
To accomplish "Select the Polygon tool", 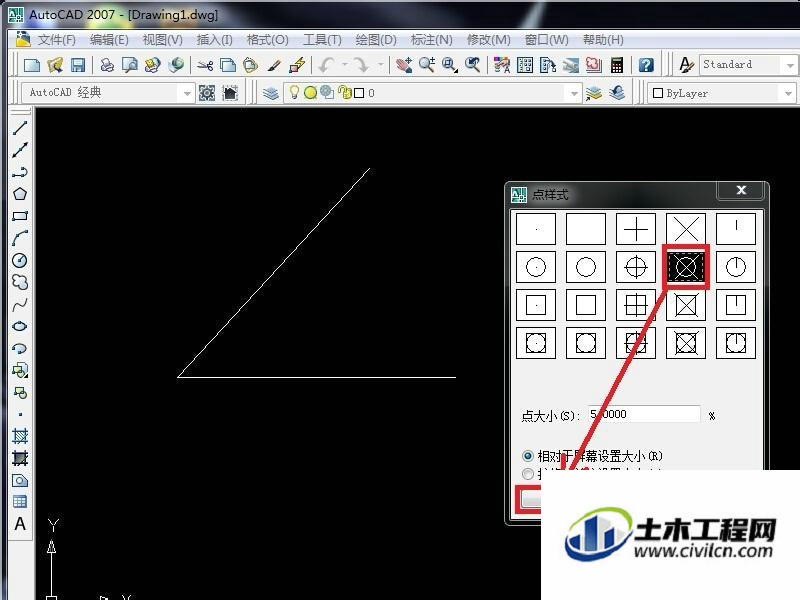I will pyautogui.click(x=19, y=194).
